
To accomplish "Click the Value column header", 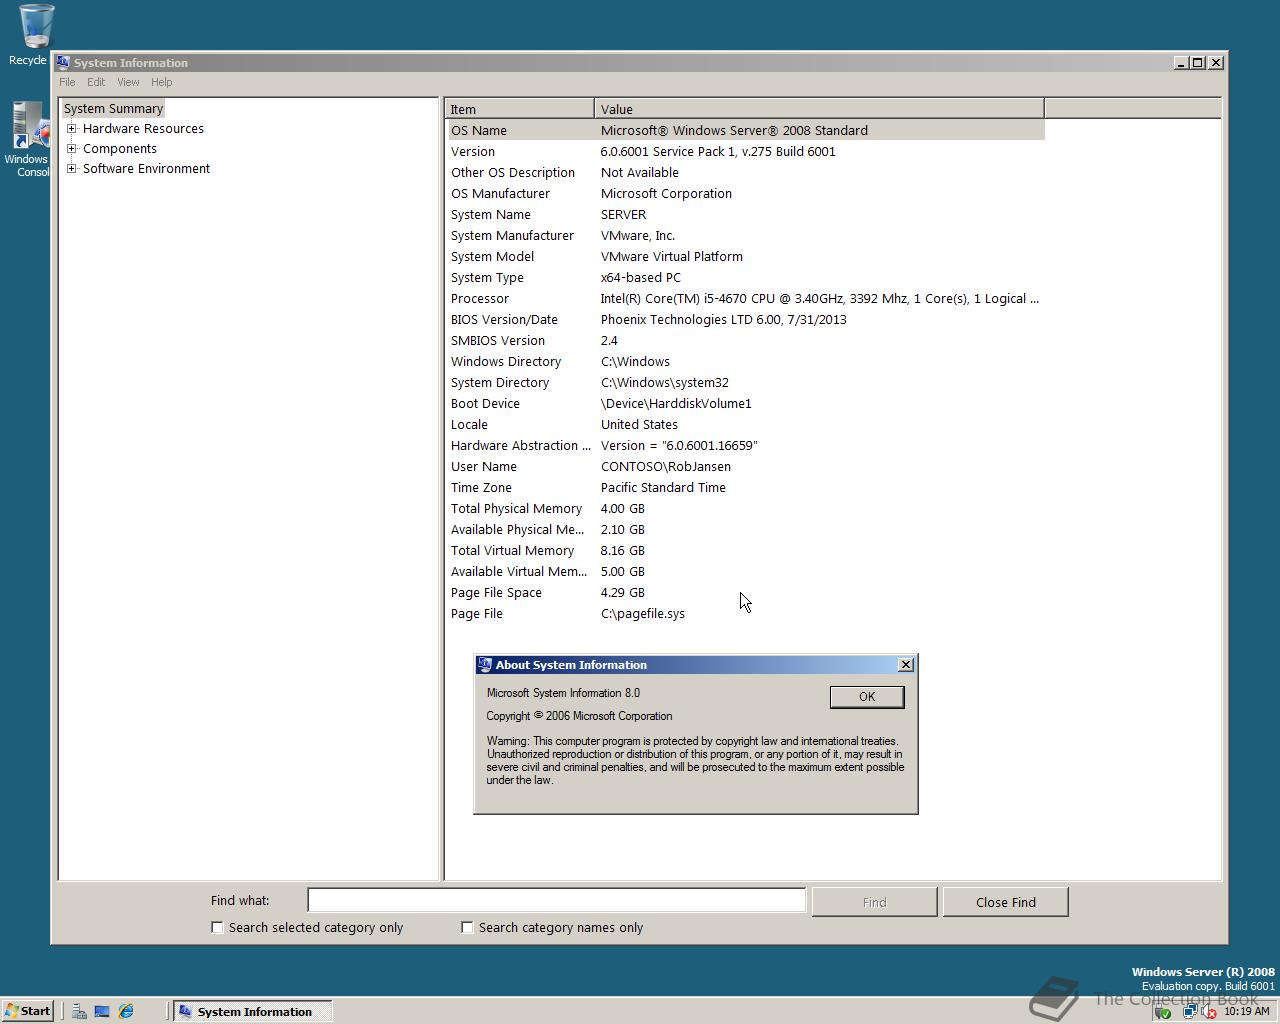I will coord(819,109).
